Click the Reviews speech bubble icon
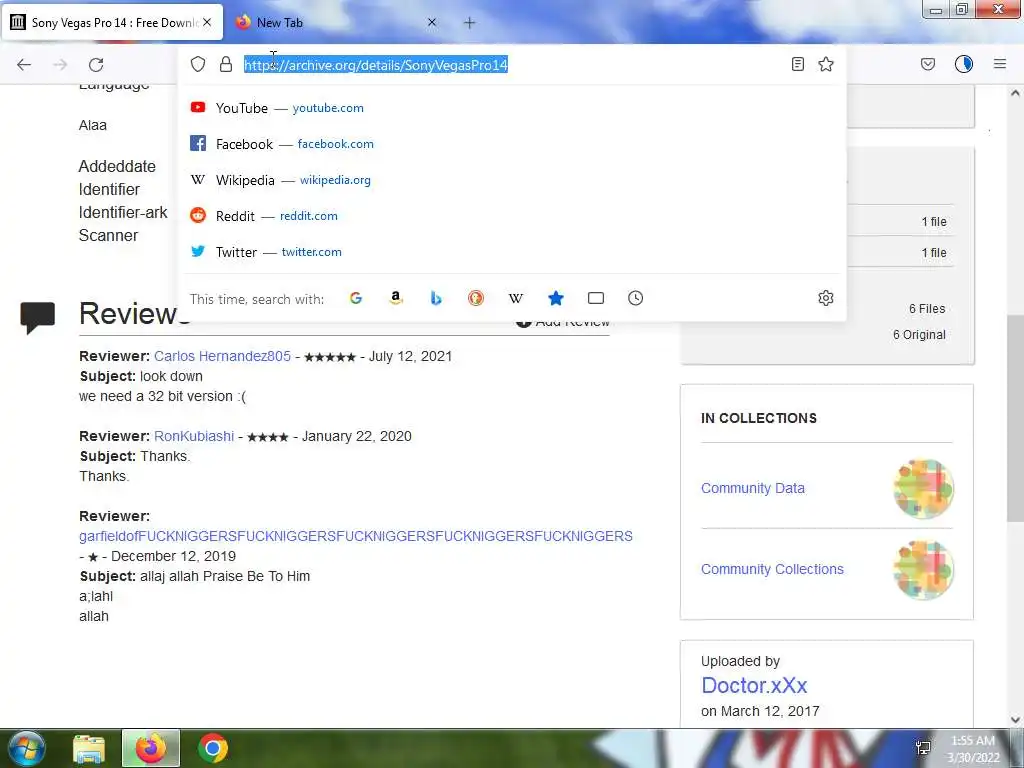 click(x=37, y=318)
